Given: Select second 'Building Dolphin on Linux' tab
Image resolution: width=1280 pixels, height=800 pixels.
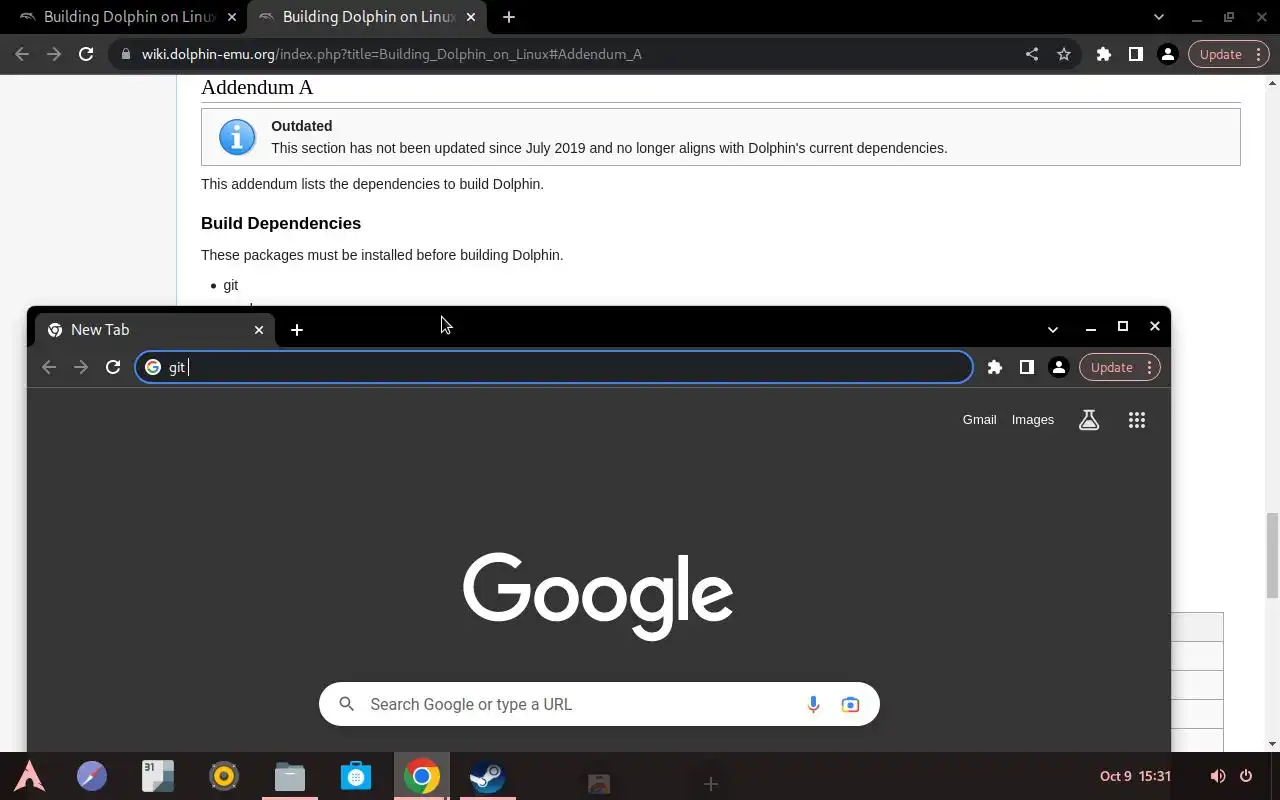Looking at the screenshot, I should [366, 17].
